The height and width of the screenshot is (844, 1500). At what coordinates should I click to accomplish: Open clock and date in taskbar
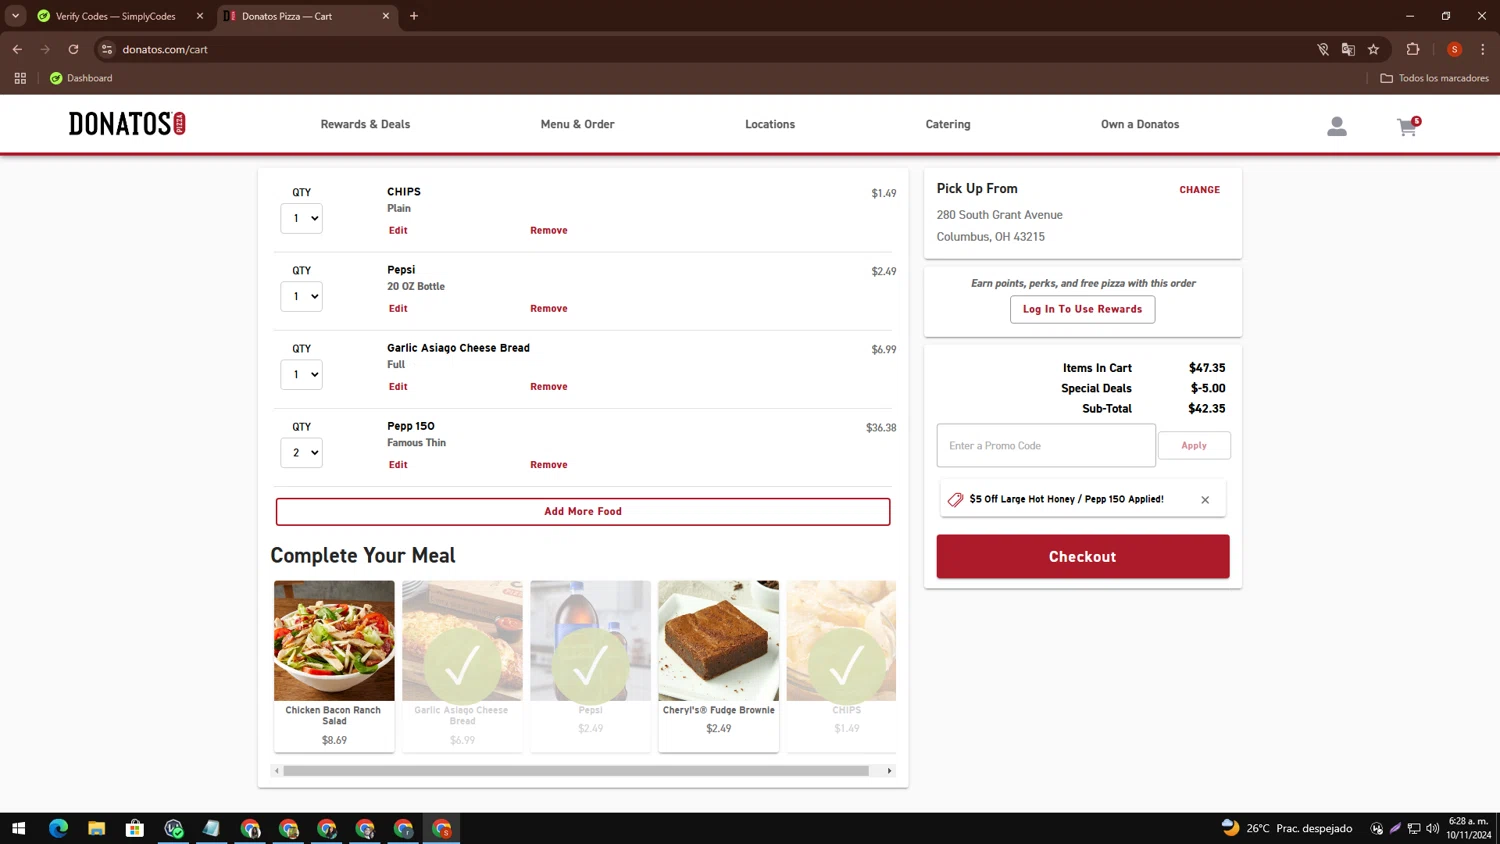[x=1469, y=828]
